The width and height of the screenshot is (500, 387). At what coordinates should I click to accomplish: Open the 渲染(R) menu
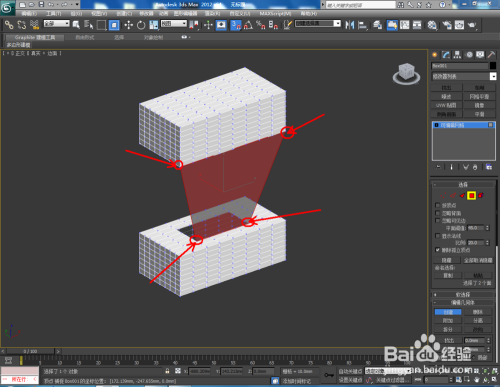coord(212,14)
